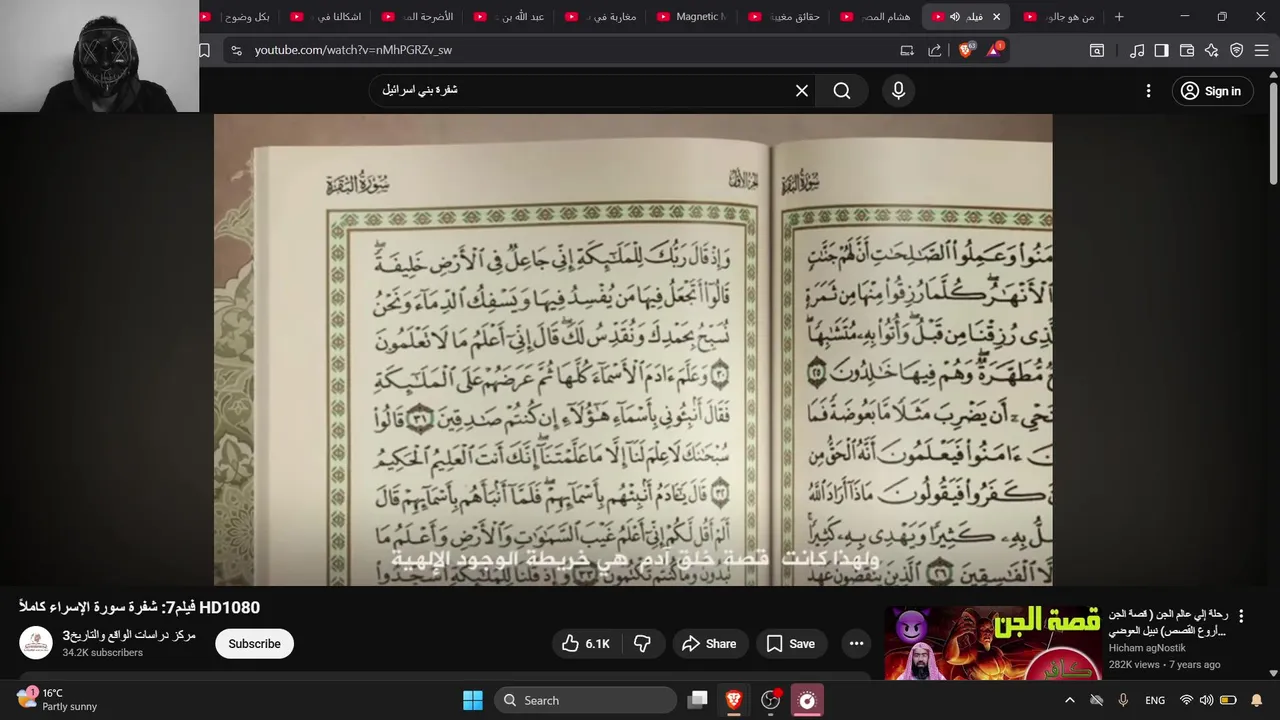Open the notifications bell in the tray
Image resolution: width=1280 pixels, height=720 pixels.
1257,700
